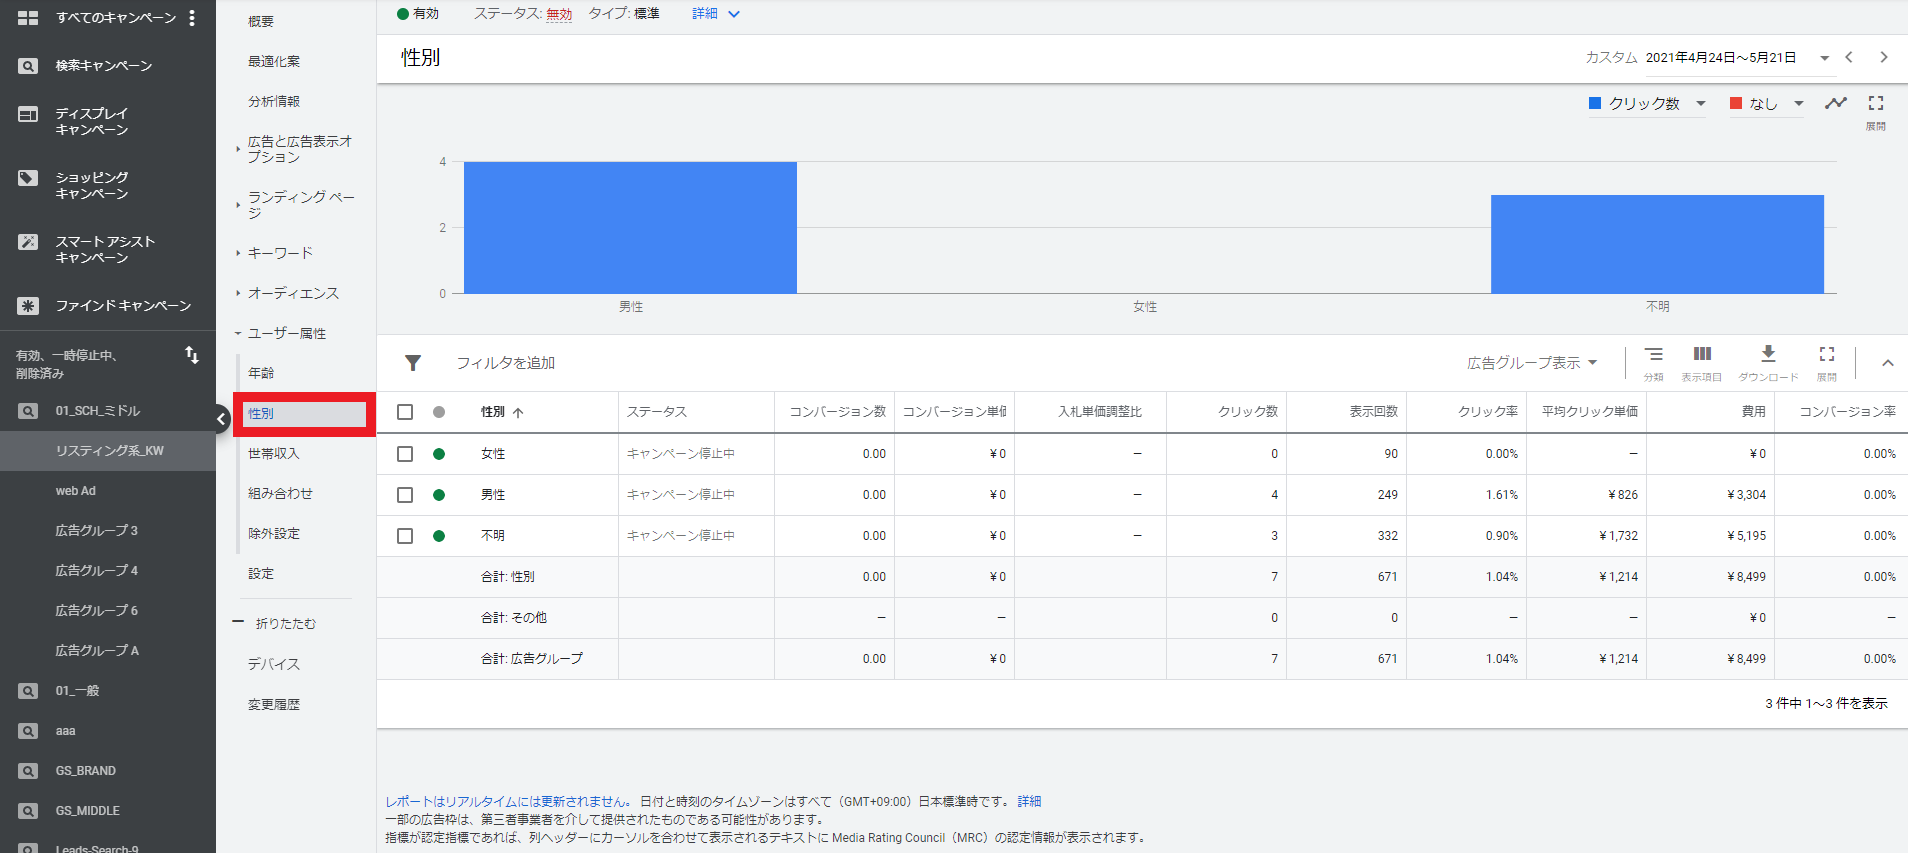Check the box for the 不明 row
Viewport: 1908px width, 853px height.
(405, 536)
